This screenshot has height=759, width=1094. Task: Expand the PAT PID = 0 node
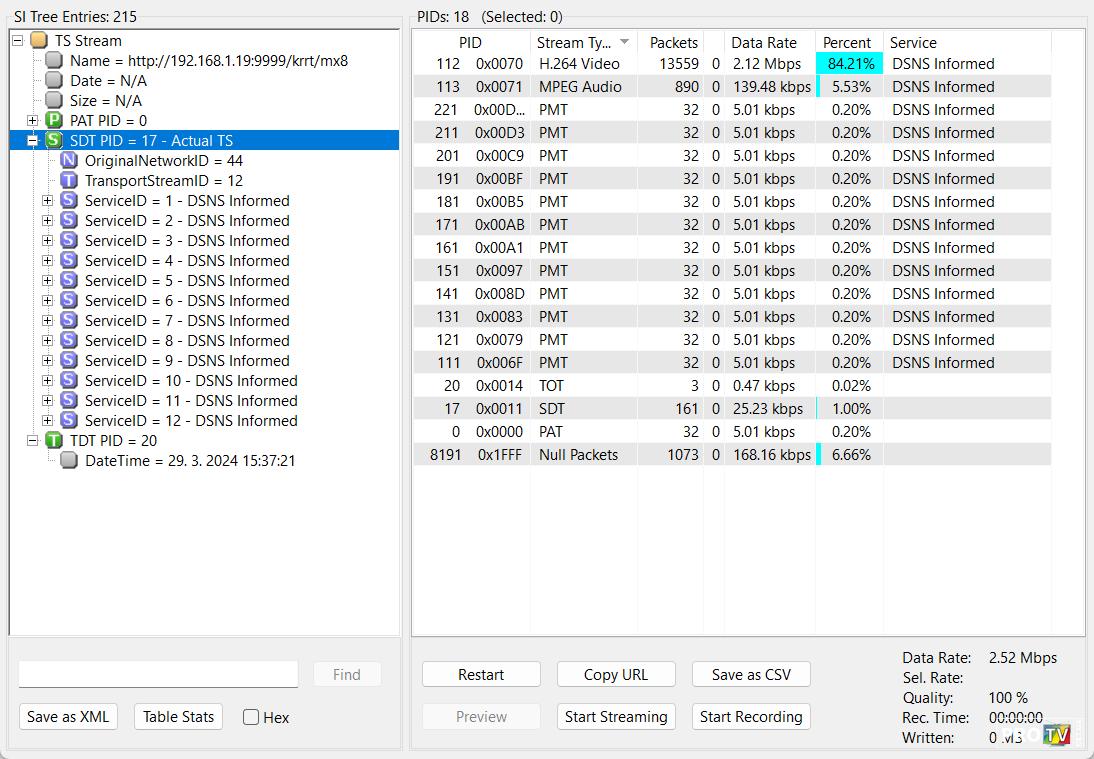(32, 121)
